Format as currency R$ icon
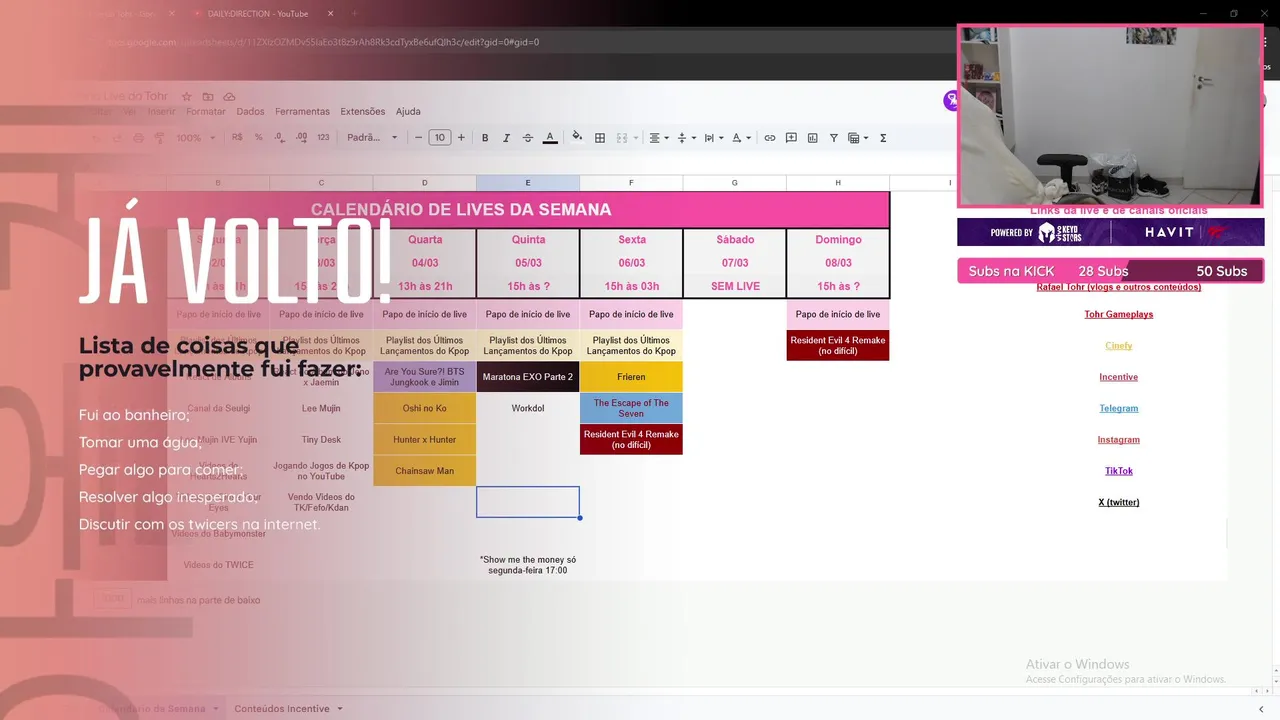Screen dimensions: 1280x720 click(x=237, y=138)
